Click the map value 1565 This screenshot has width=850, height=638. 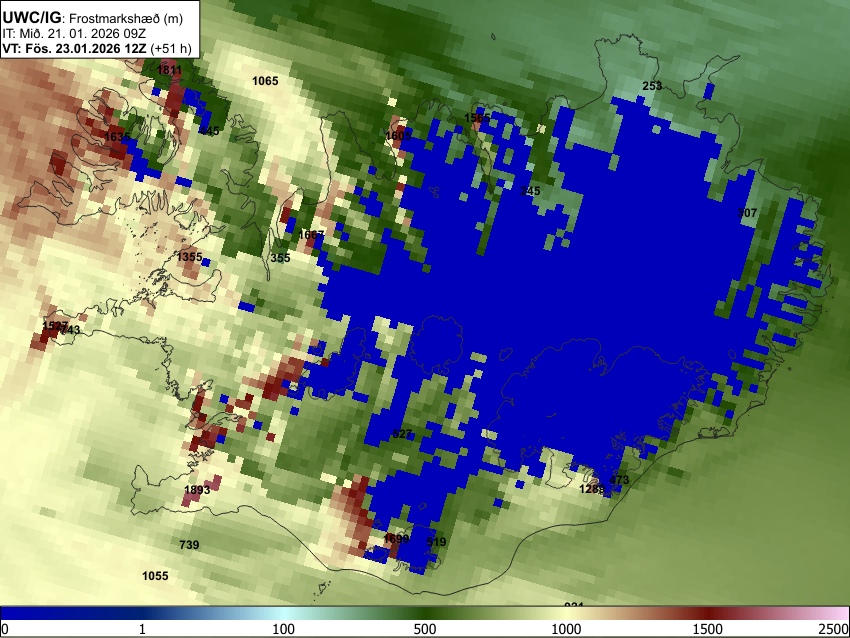pos(477,118)
